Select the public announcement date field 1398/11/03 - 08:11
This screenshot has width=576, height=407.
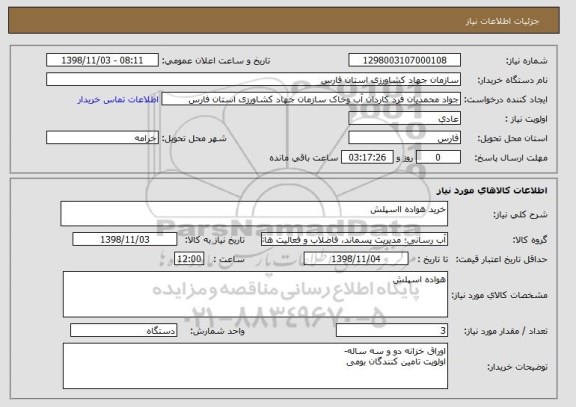[x=102, y=60]
